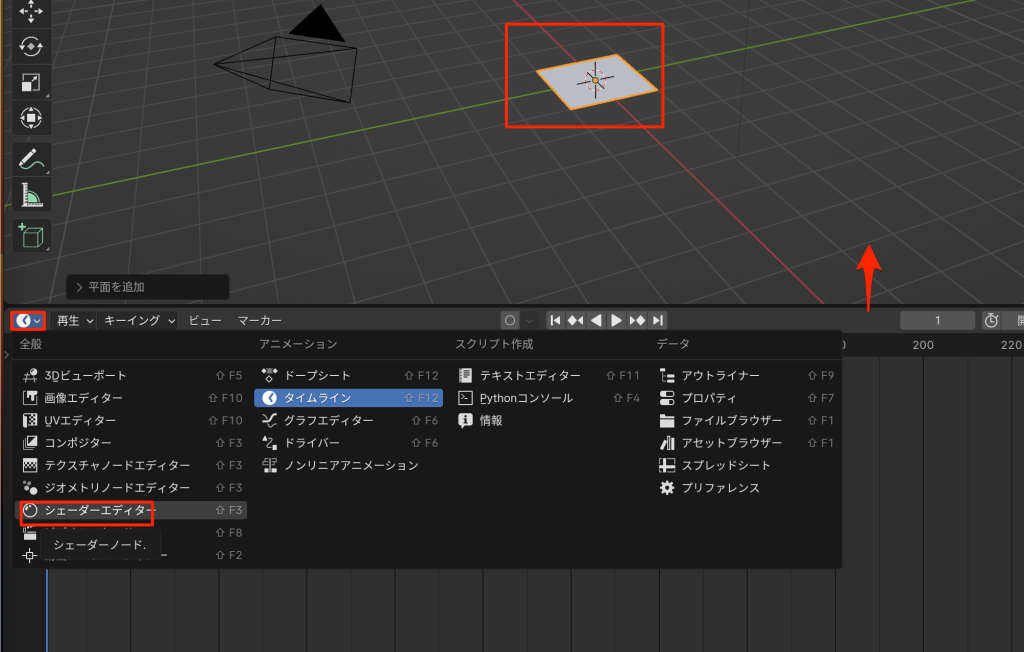Select the Rotate tool
The height and width of the screenshot is (652, 1024).
(31, 46)
